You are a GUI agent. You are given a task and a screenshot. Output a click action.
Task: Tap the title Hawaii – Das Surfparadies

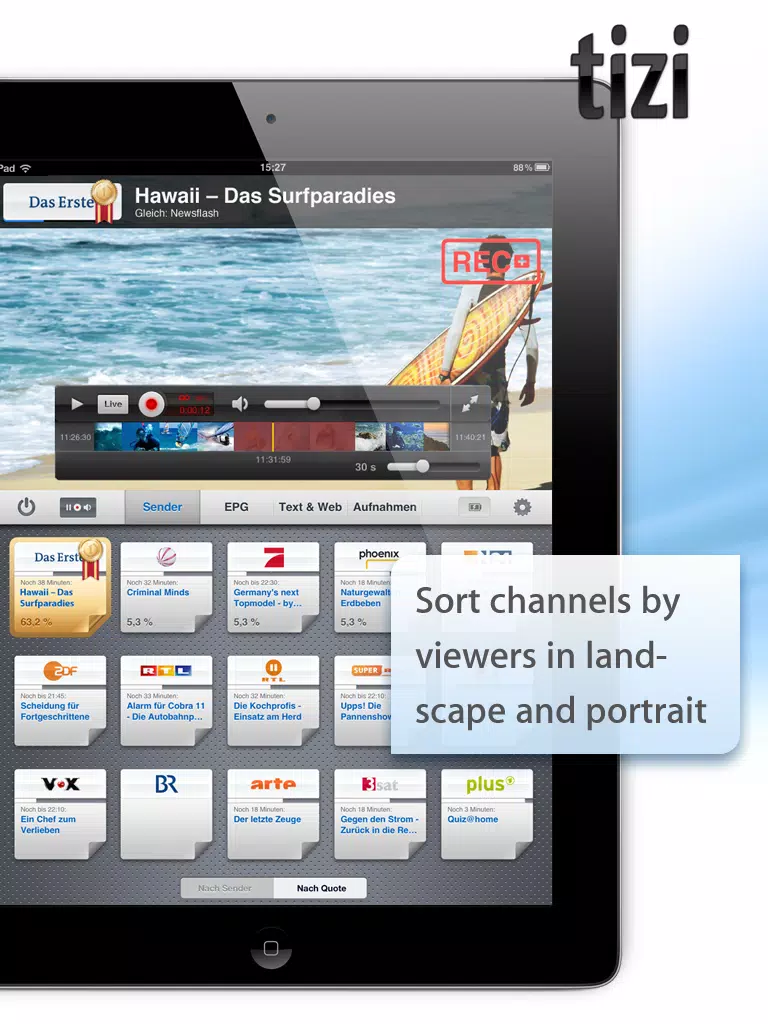(265, 195)
